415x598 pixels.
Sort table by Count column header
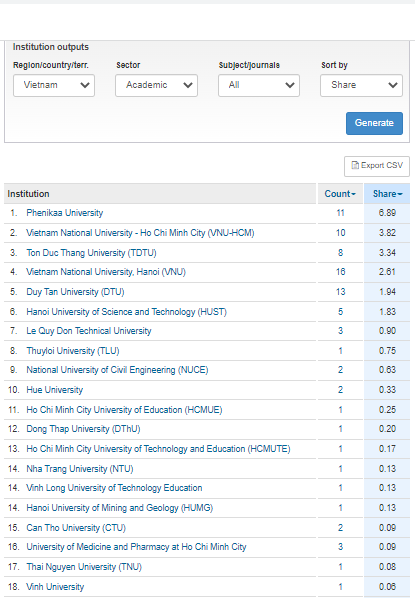tap(340, 194)
